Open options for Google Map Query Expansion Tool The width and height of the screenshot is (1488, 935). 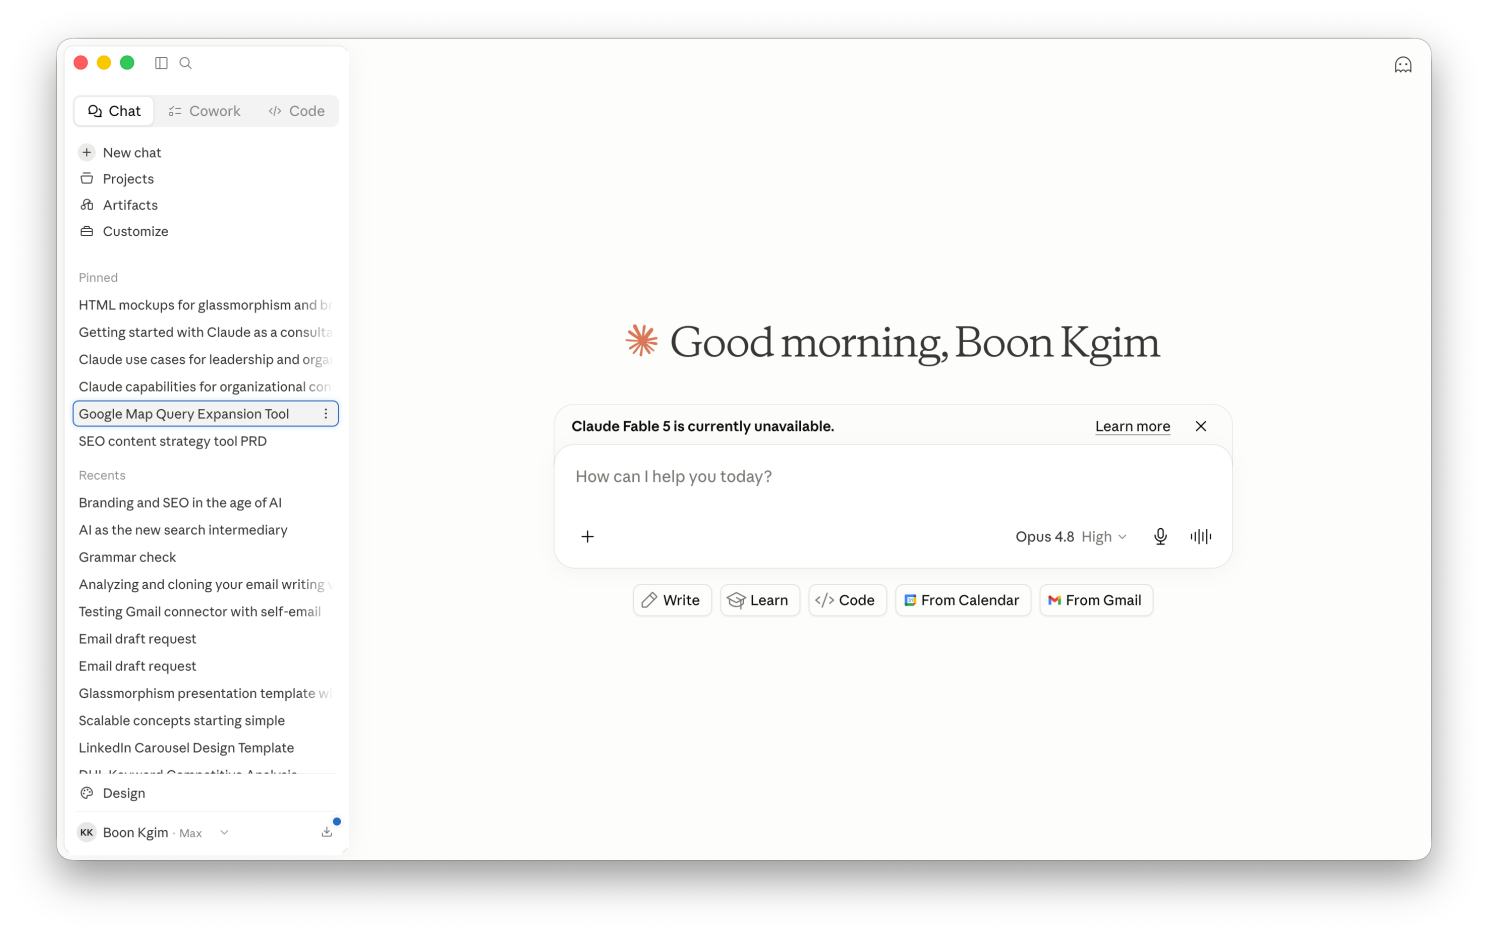point(326,414)
